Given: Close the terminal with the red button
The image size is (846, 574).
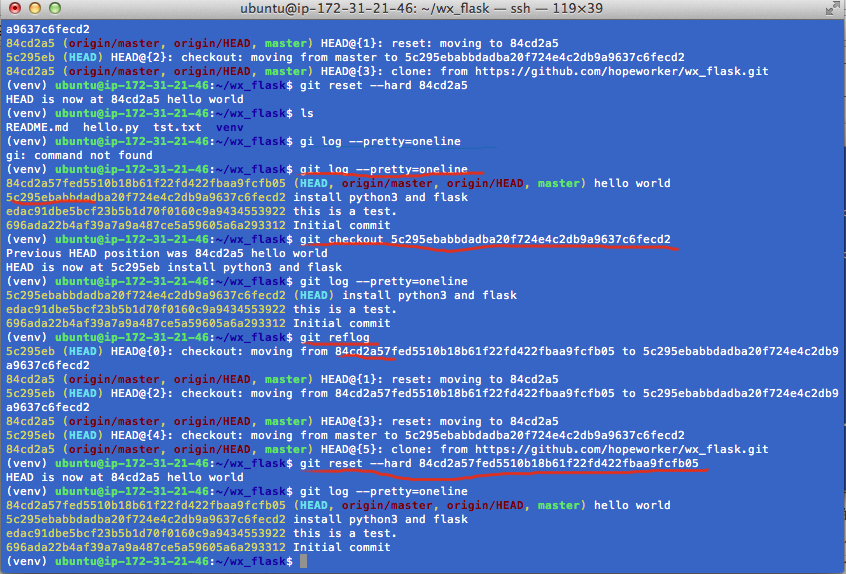Looking at the screenshot, I should [15, 8].
